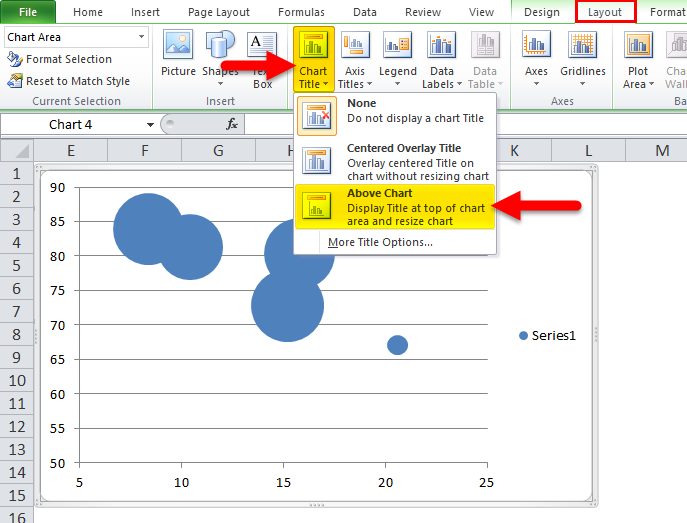687x523 pixels.
Task: Switch to the chart Layout tab
Action: tap(605, 12)
